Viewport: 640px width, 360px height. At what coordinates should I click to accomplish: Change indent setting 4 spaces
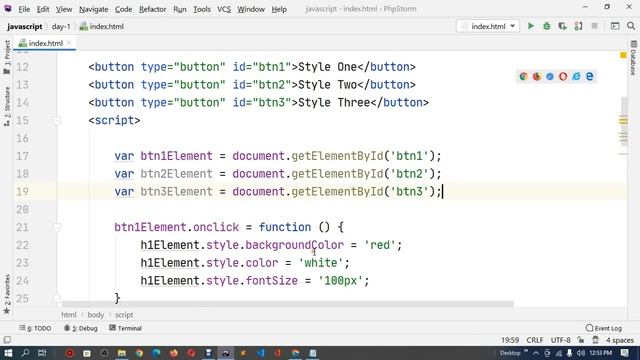(620, 340)
